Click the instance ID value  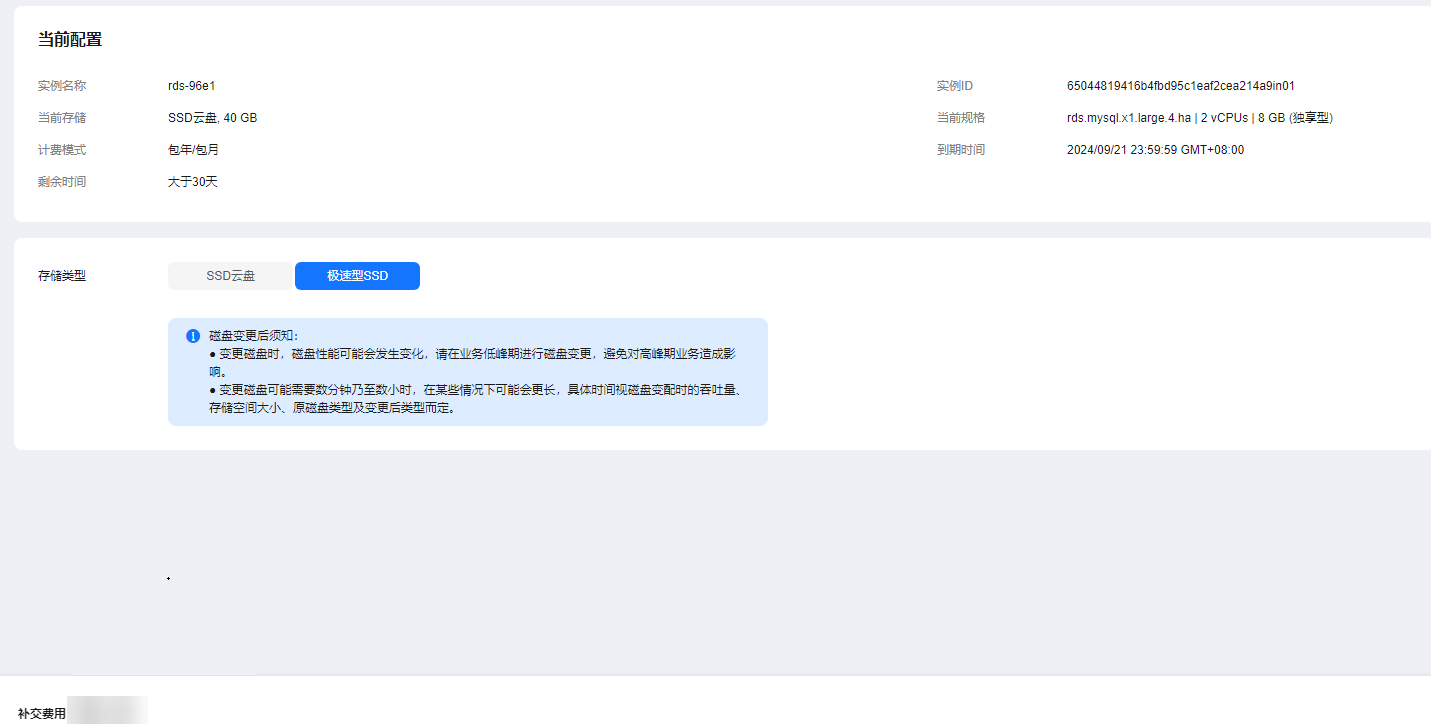[x=1180, y=86]
